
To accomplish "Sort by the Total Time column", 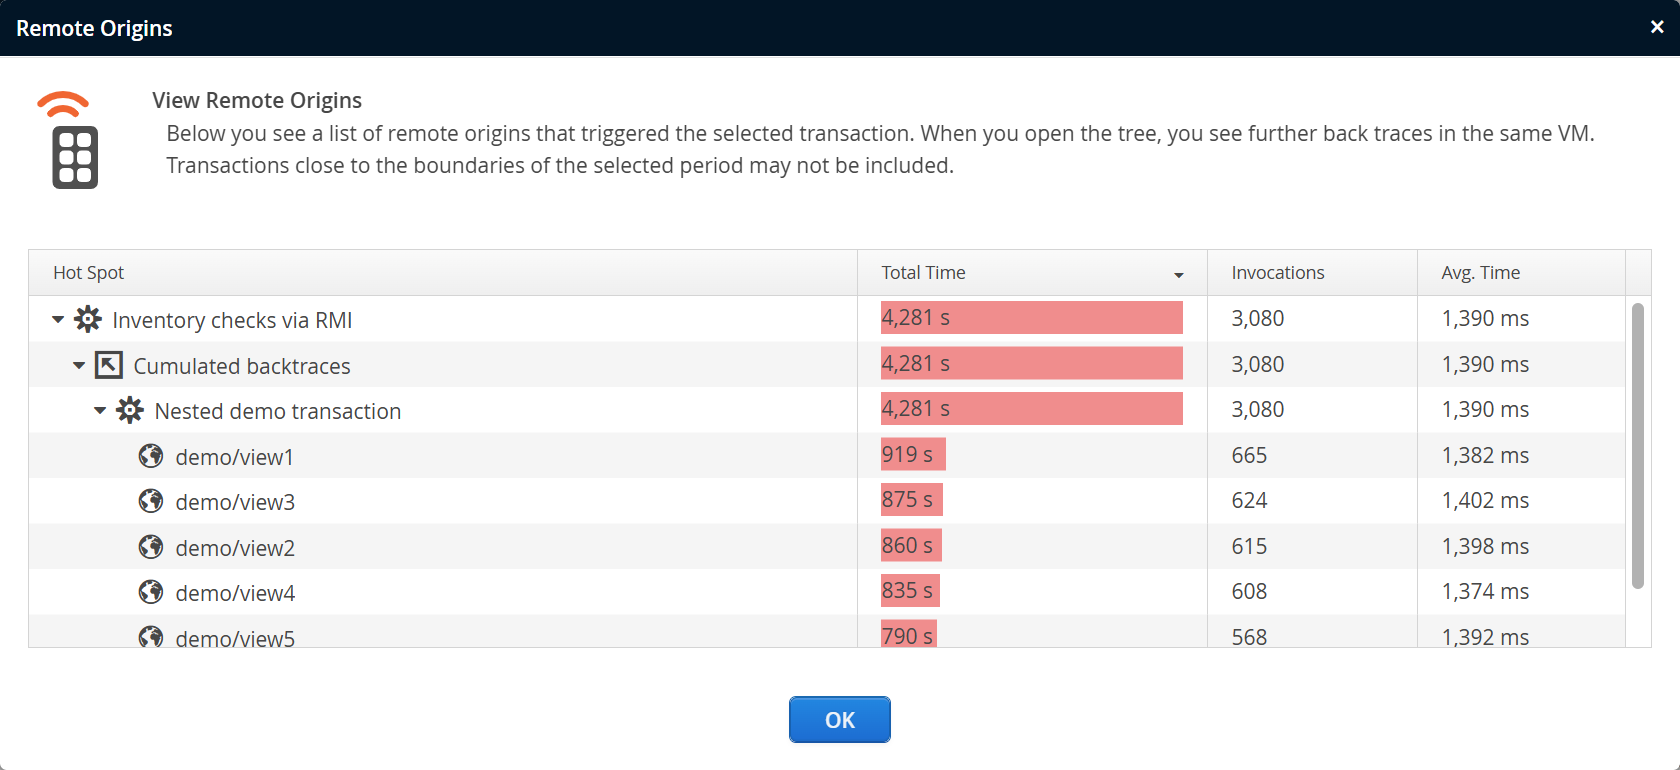I will tap(1030, 273).
